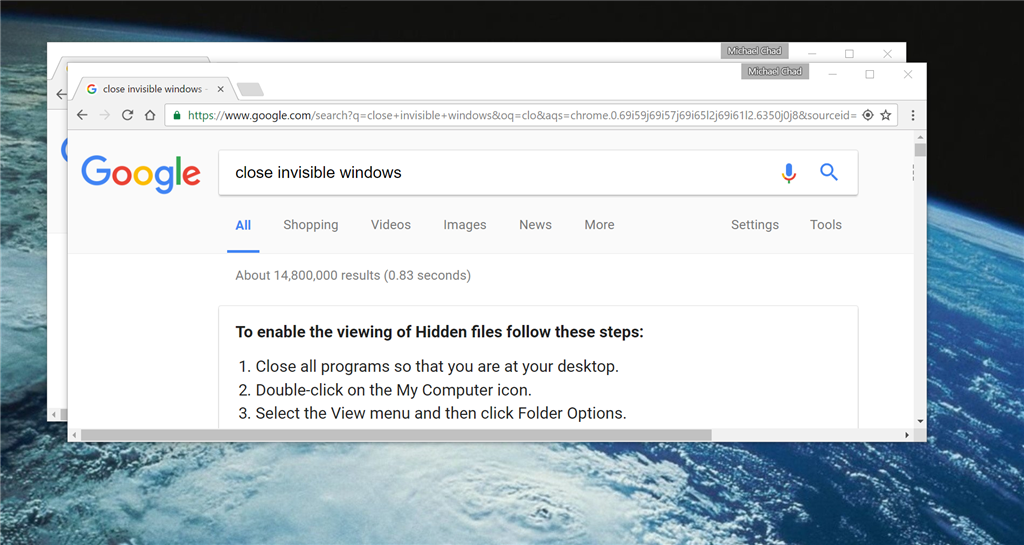
Task: Minimize the front Chrome window
Action: point(833,74)
